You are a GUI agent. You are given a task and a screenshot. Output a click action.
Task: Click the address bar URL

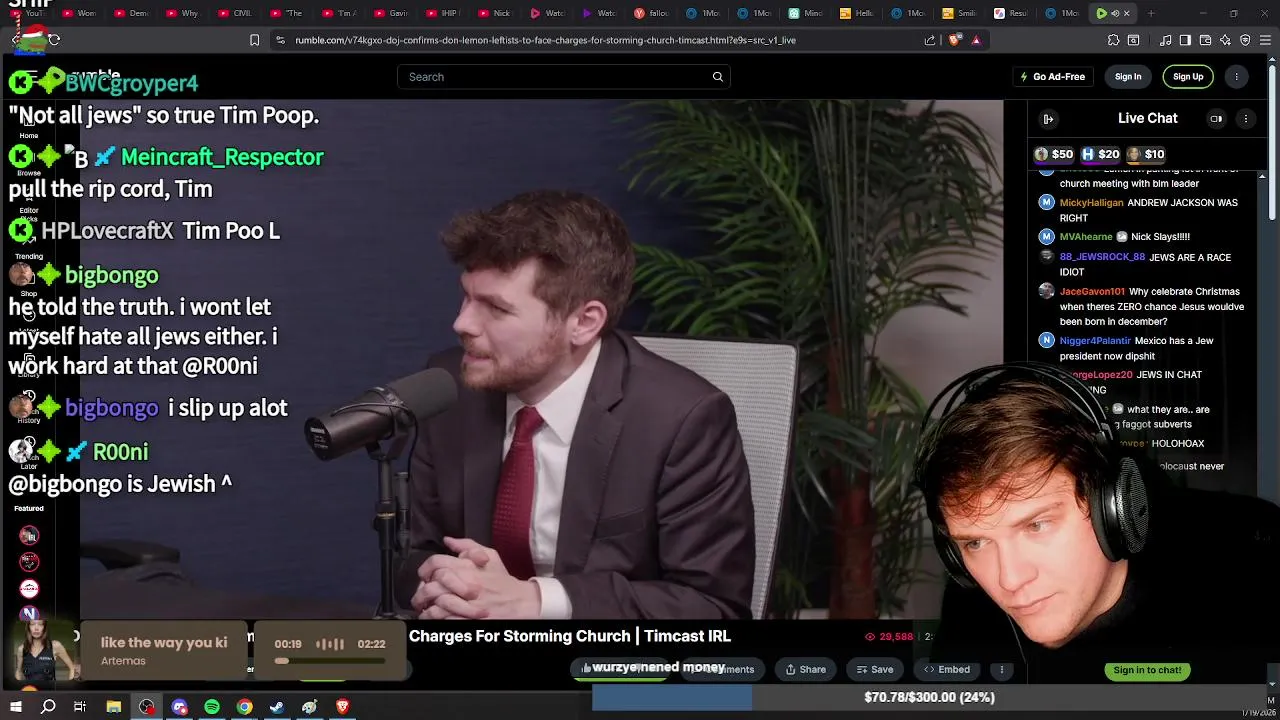[545, 40]
